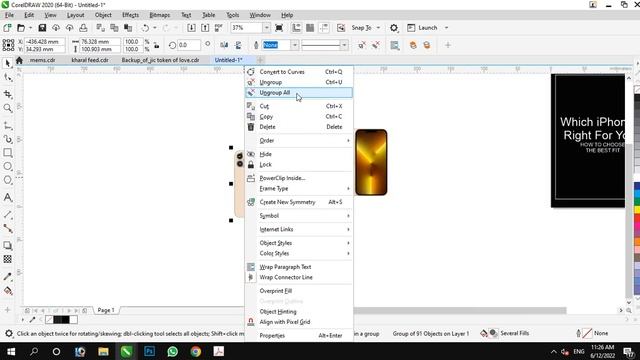Screen dimensions: 640x360
Task: Click the Mirror vertically icon
Action: [x=238, y=45]
